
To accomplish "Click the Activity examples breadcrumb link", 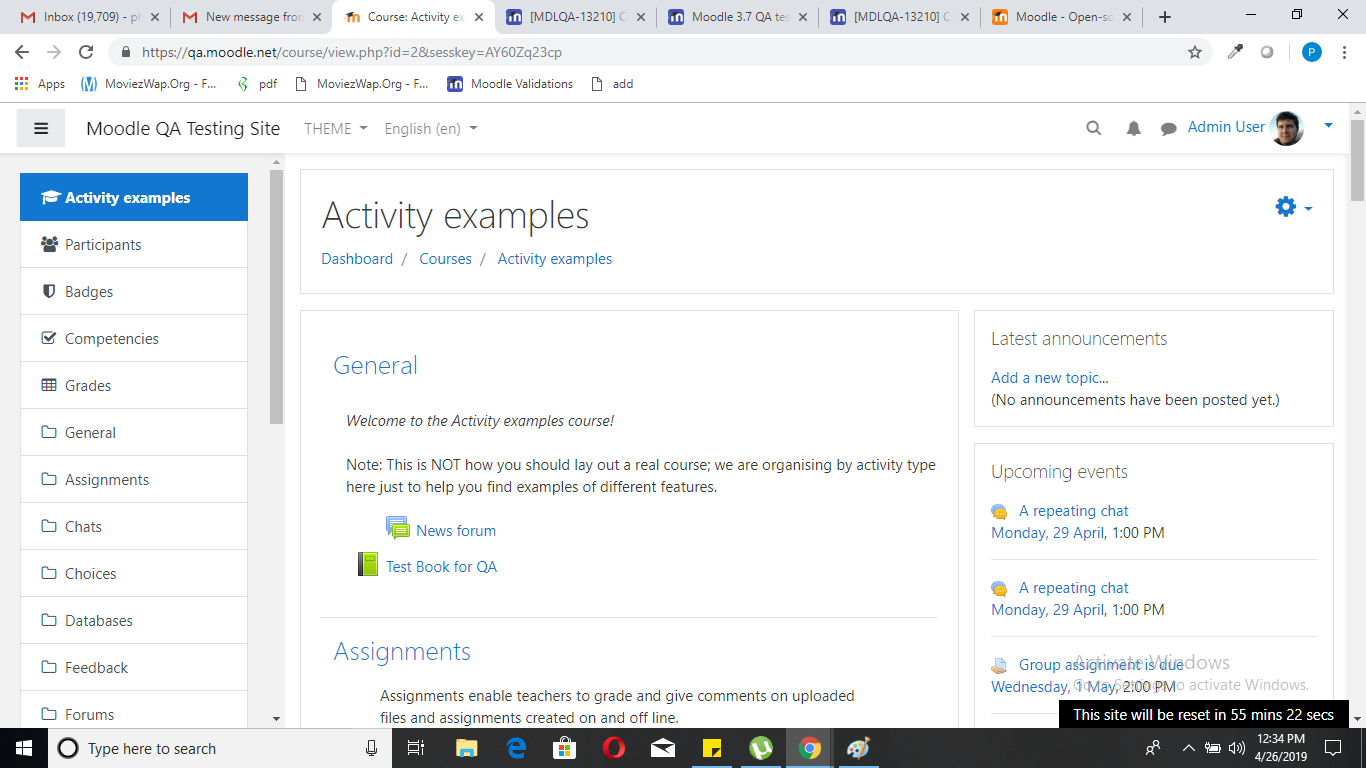I will pos(555,258).
